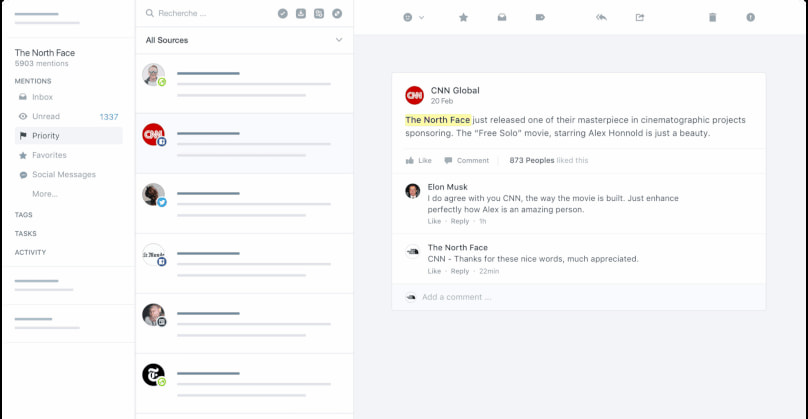The image size is (808, 419).
Task: Reply to Elon Musk's comment
Action: point(460,221)
